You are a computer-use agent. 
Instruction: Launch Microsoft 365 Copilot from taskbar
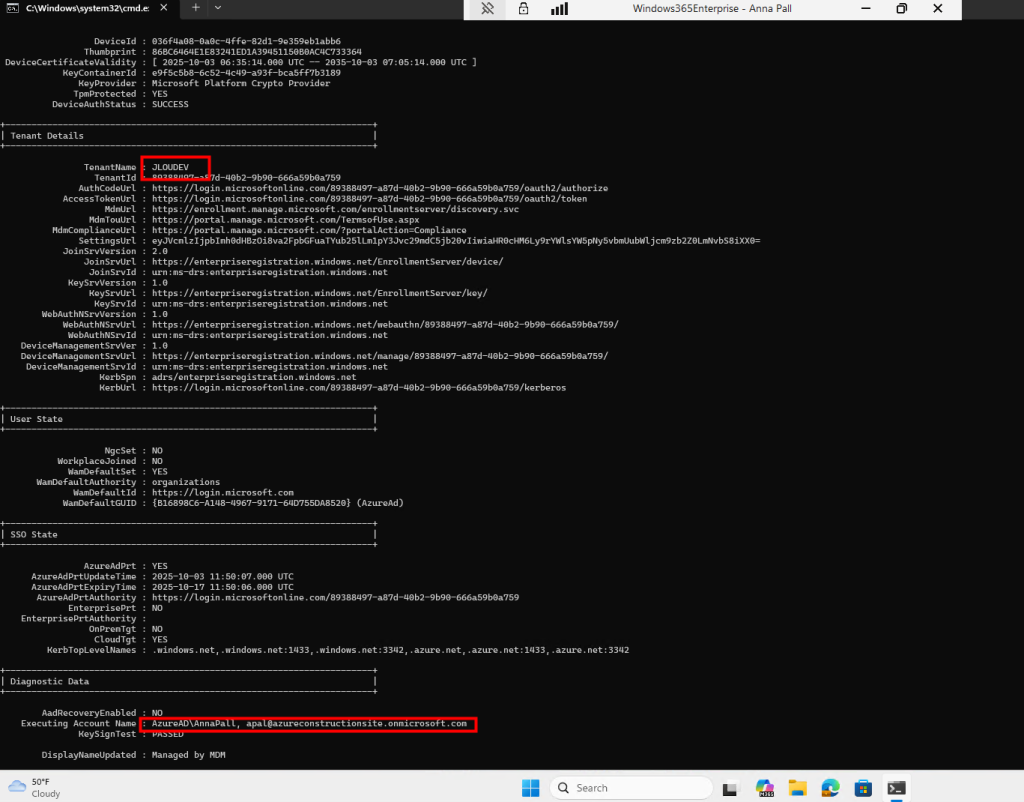[765, 787]
